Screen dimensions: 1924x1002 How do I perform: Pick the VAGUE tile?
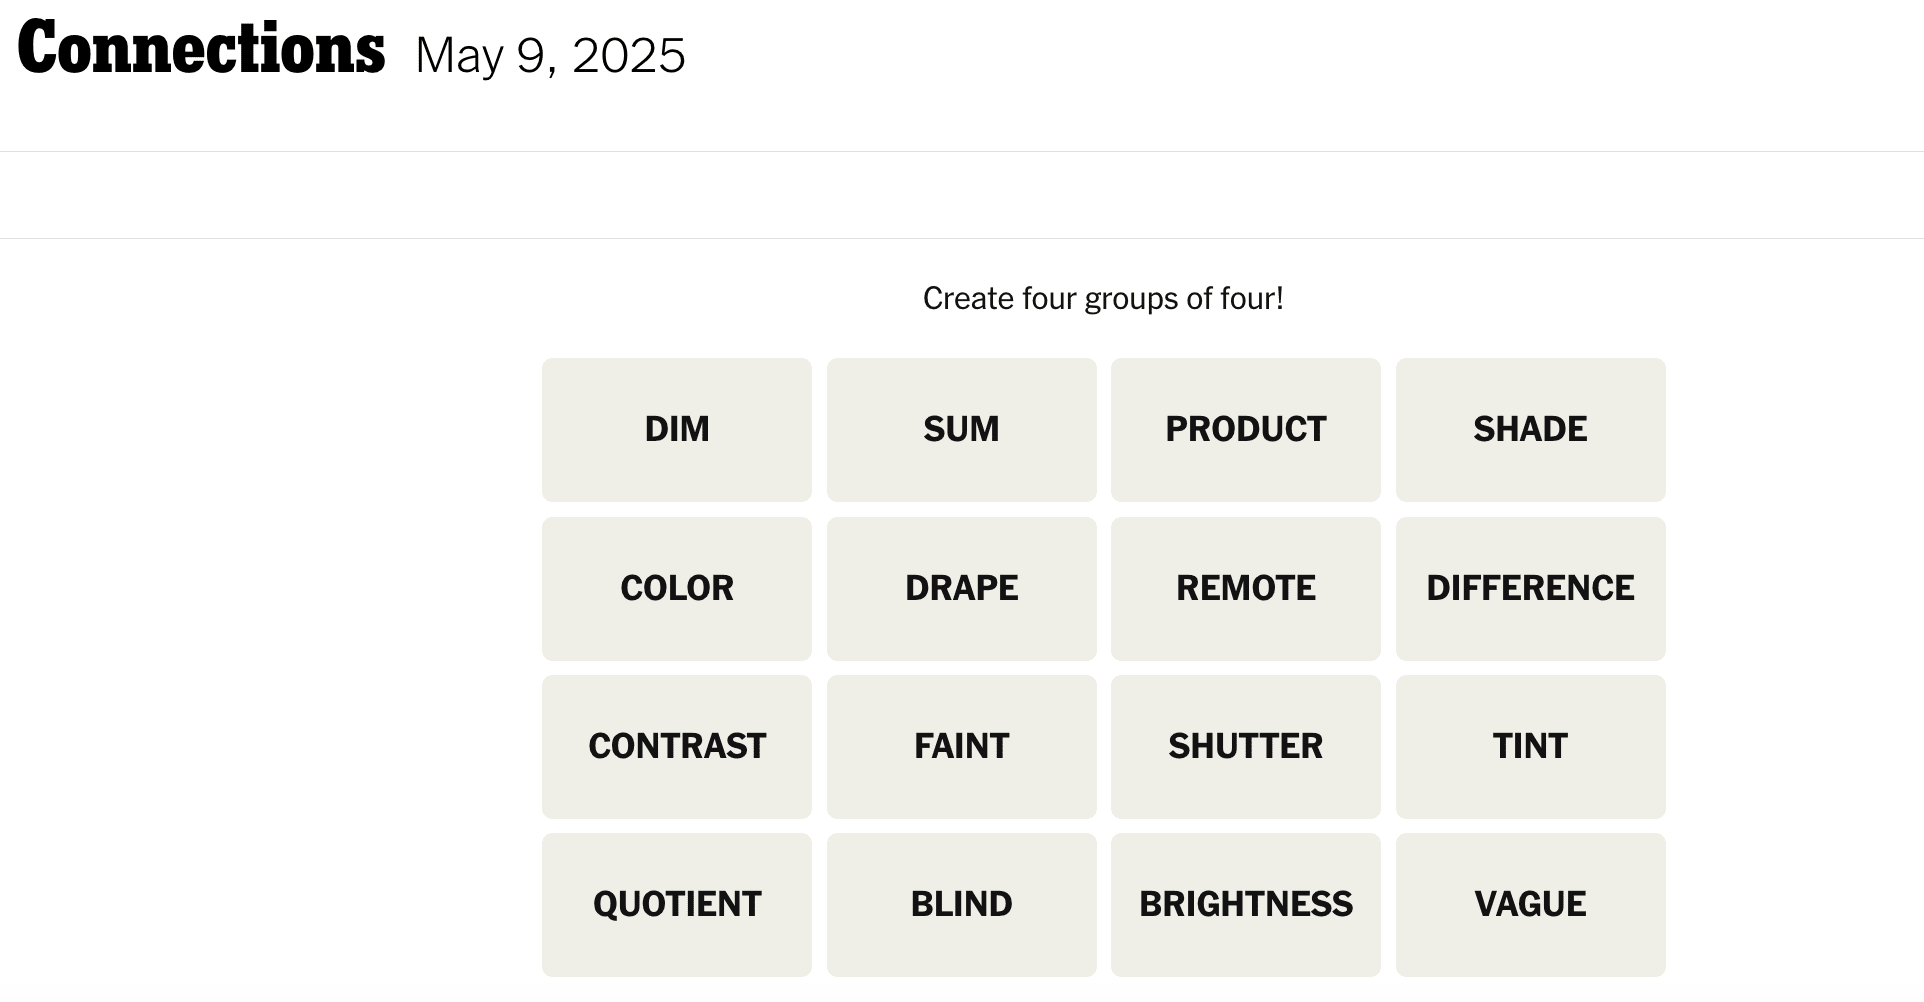pos(1530,904)
